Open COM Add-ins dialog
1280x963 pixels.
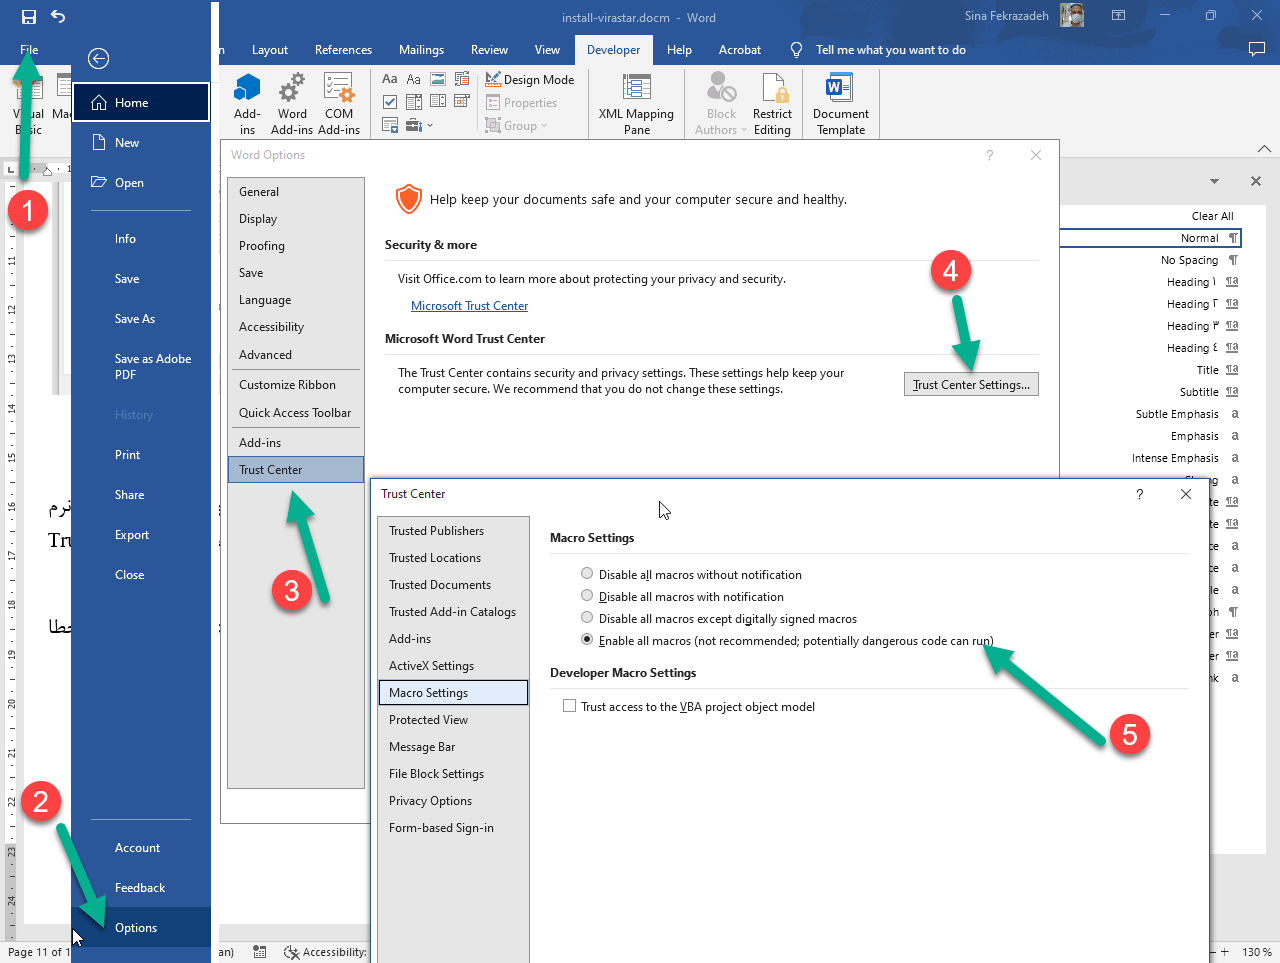tap(339, 103)
